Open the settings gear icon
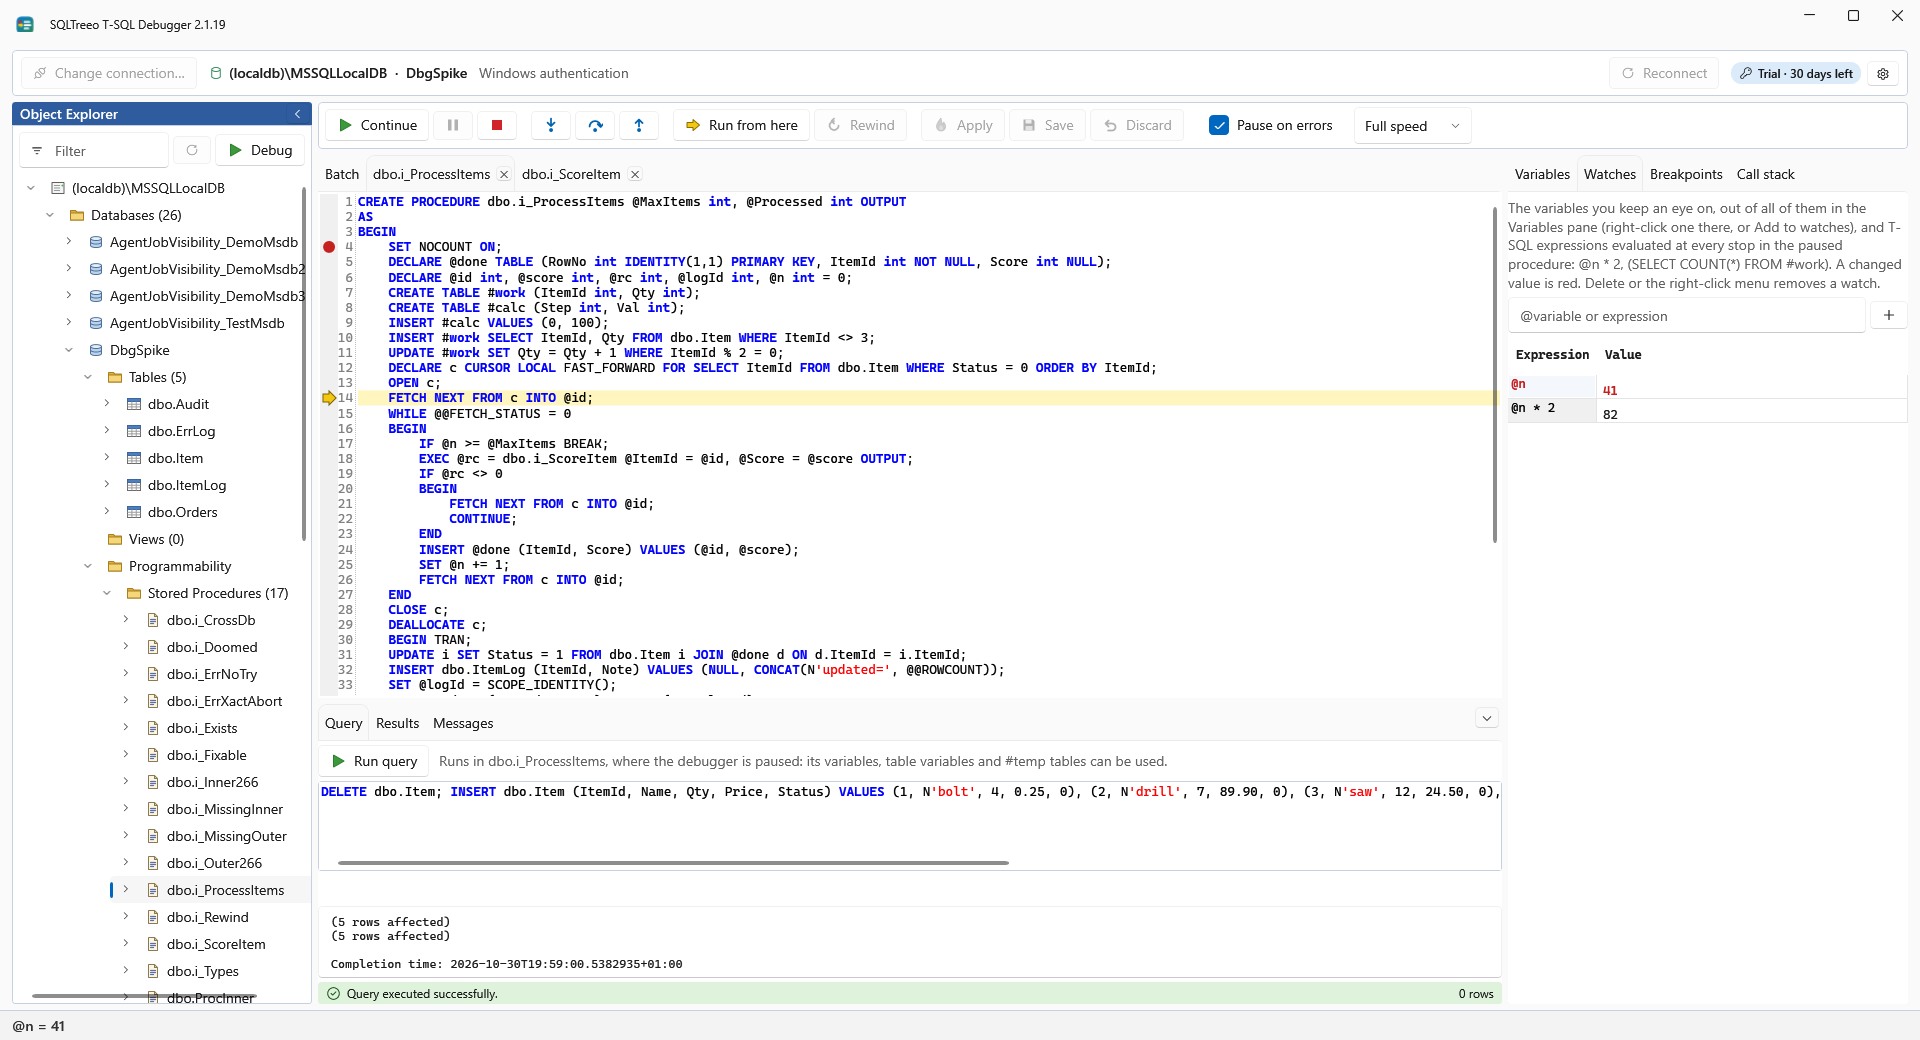This screenshot has width=1920, height=1040. click(1883, 74)
